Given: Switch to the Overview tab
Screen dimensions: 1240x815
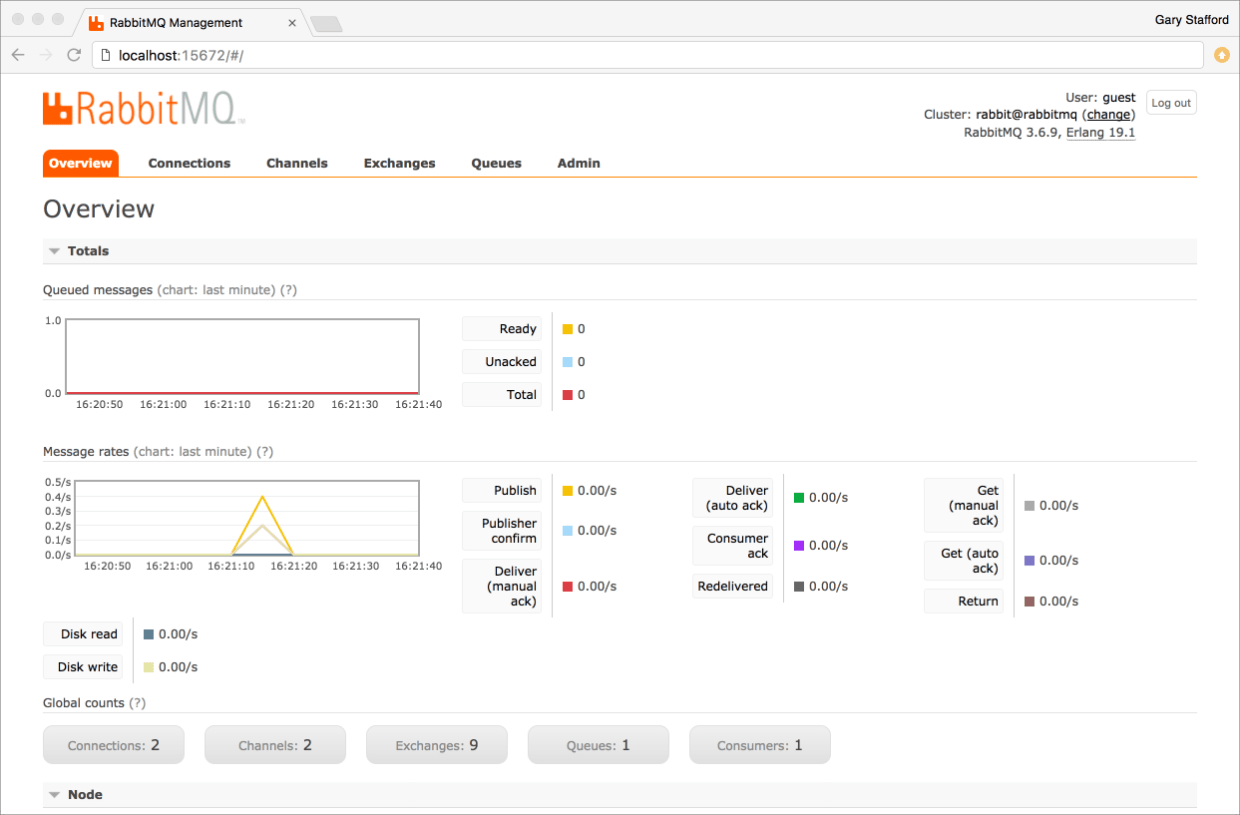Looking at the screenshot, I should point(81,163).
